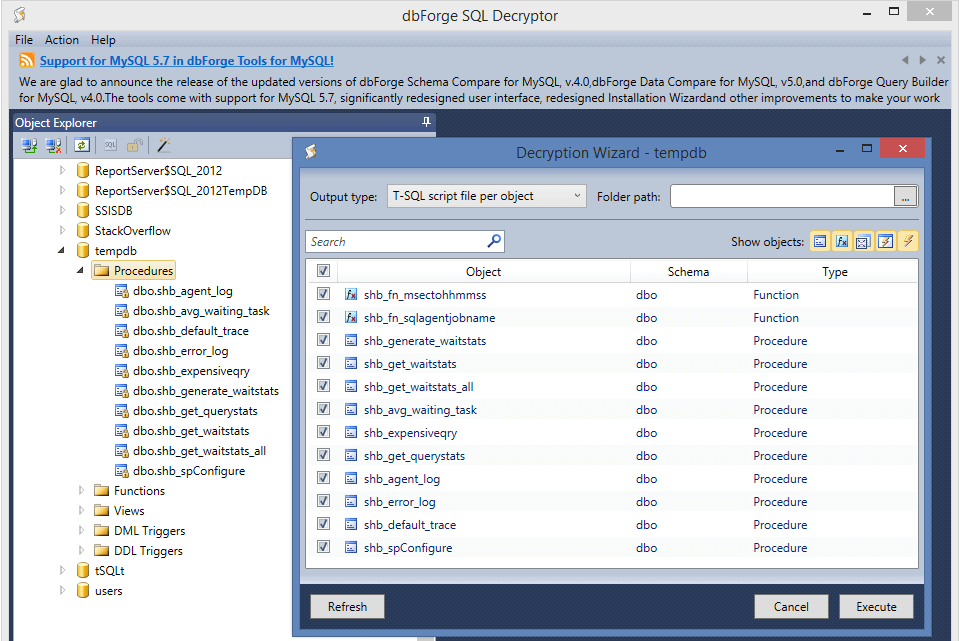Open the Decryption Wizard wand icon
959x641 pixels.
click(x=164, y=146)
